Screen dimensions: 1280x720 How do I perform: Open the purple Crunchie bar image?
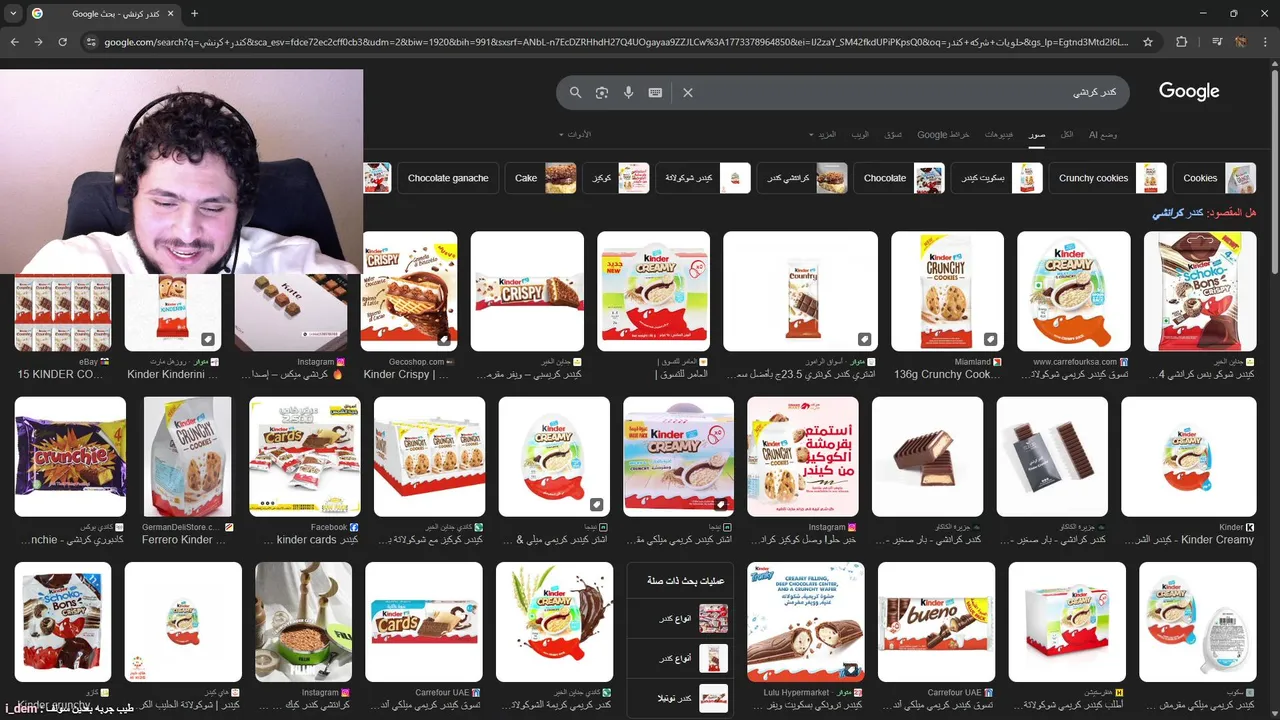pyautogui.click(x=70, y=456)
